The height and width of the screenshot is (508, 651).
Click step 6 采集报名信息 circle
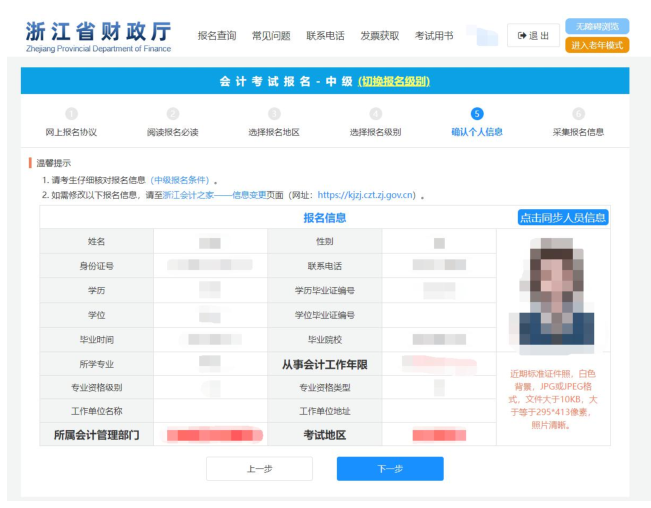tap(578, 114)
